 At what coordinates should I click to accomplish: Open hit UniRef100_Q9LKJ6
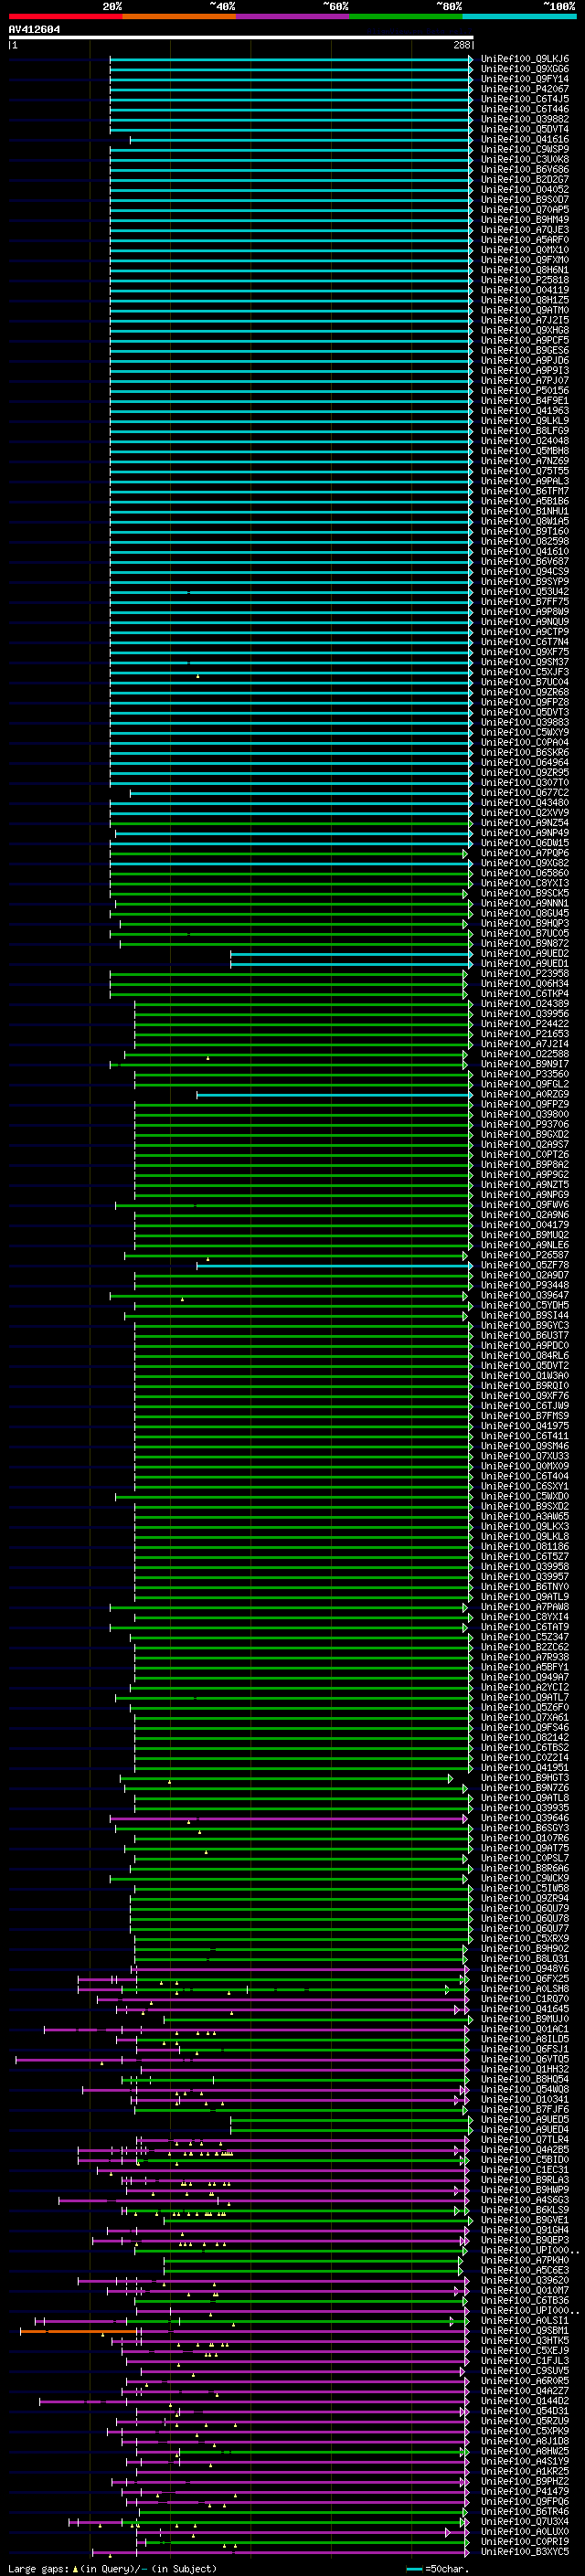click(x=525, y=59)
